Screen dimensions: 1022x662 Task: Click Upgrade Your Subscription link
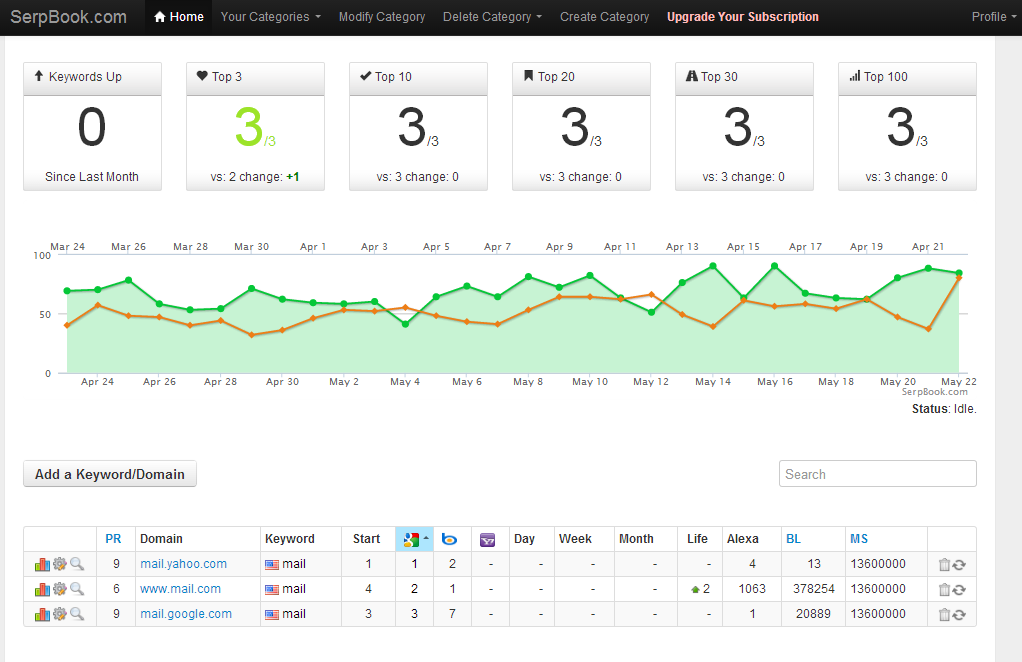click(x=742, y=17)
